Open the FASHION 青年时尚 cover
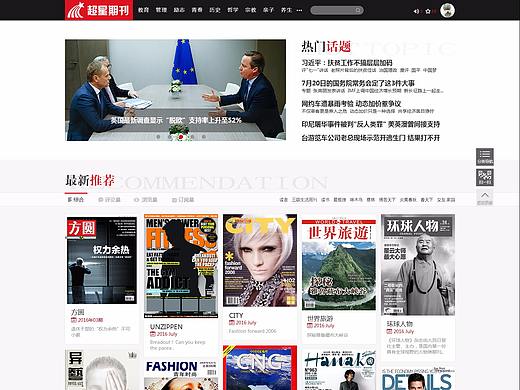Viewport: 520px width, 390px height. [181, 375]
